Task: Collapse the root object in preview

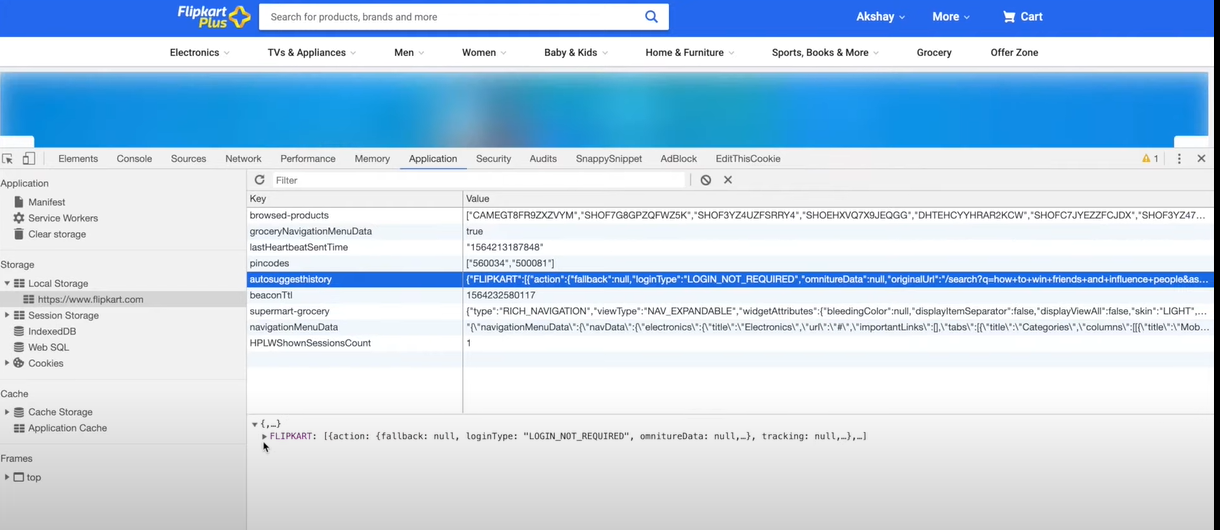Action: 255,424
